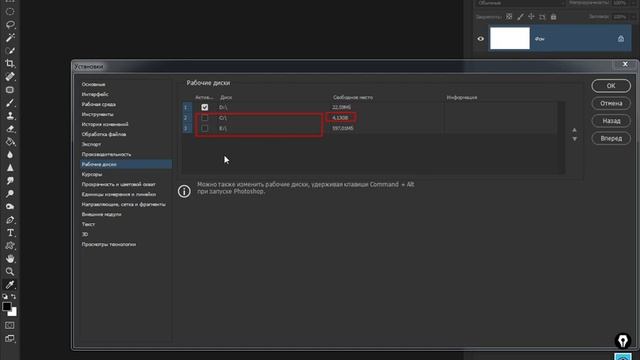640x360 pixels.
Task: Swap foreground and background colors
Action: pyautogui.click(x=14, y=297)
